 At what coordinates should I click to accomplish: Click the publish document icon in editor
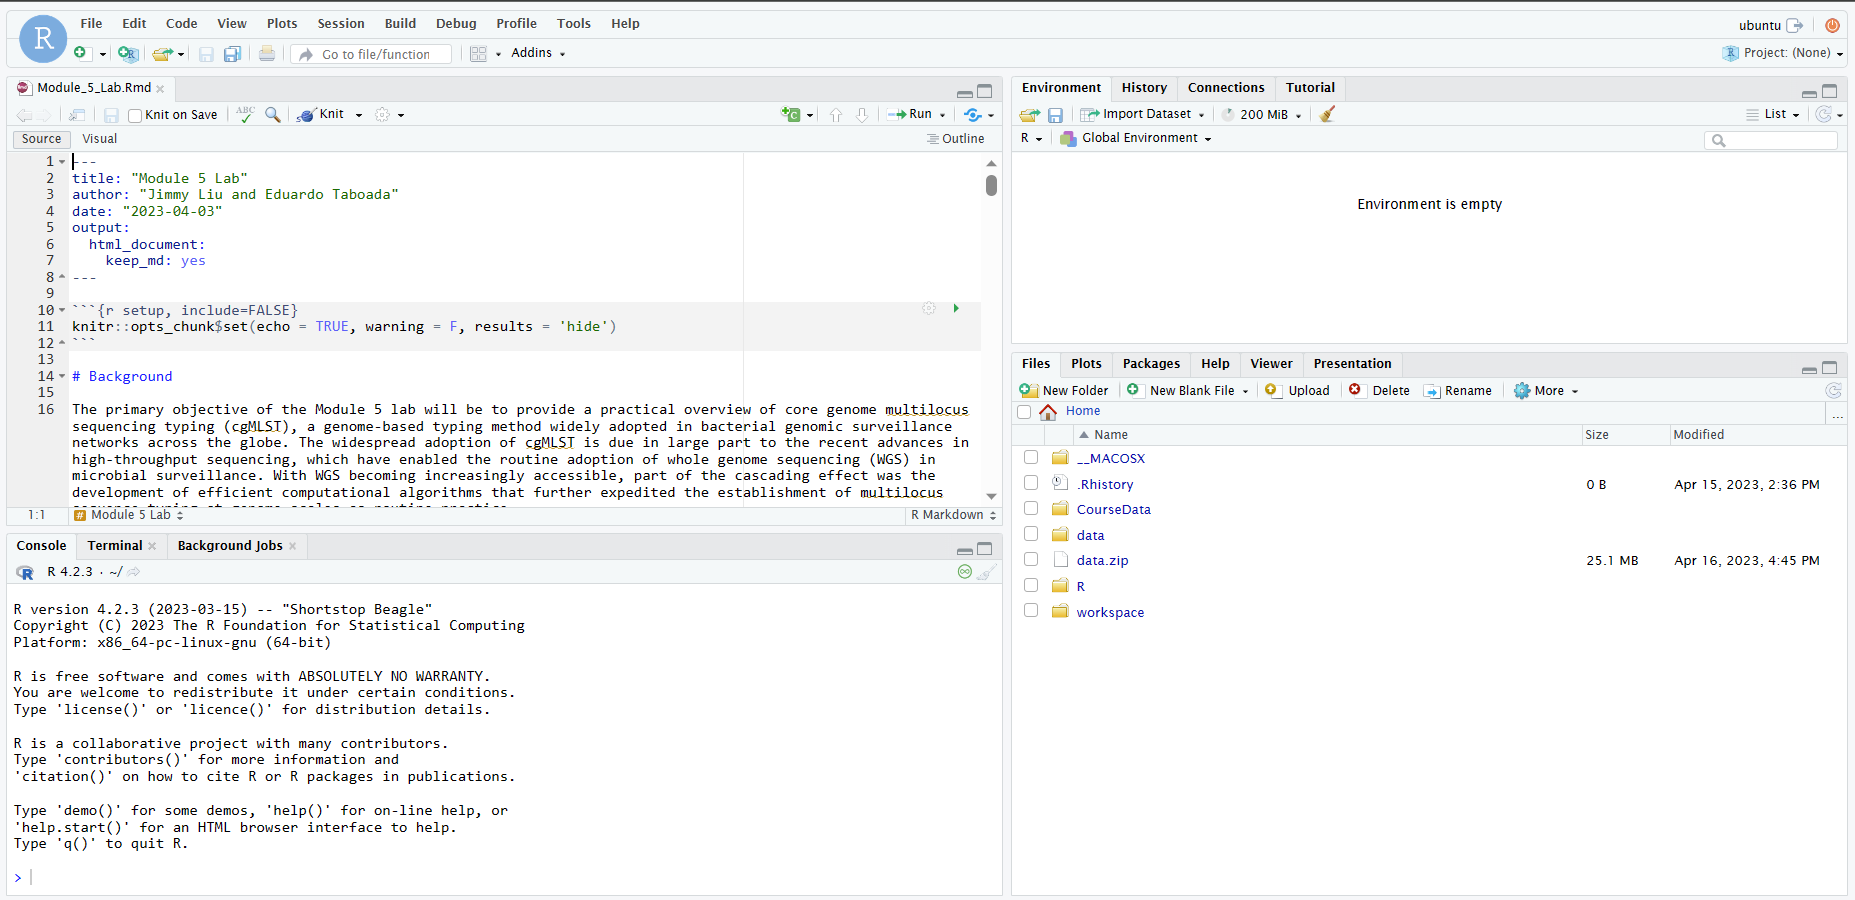point(973,114)
